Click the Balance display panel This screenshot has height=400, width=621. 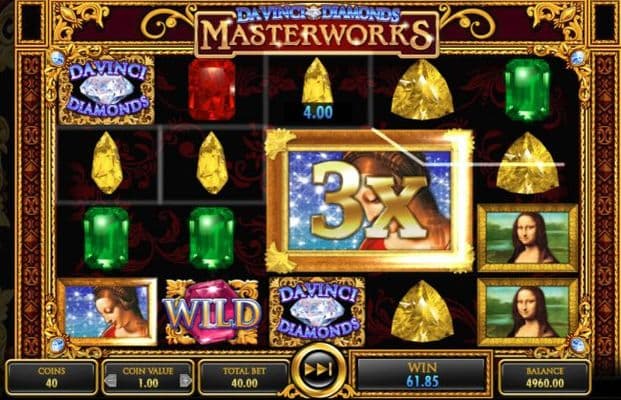pyautogui.click(x=544, y=377)
